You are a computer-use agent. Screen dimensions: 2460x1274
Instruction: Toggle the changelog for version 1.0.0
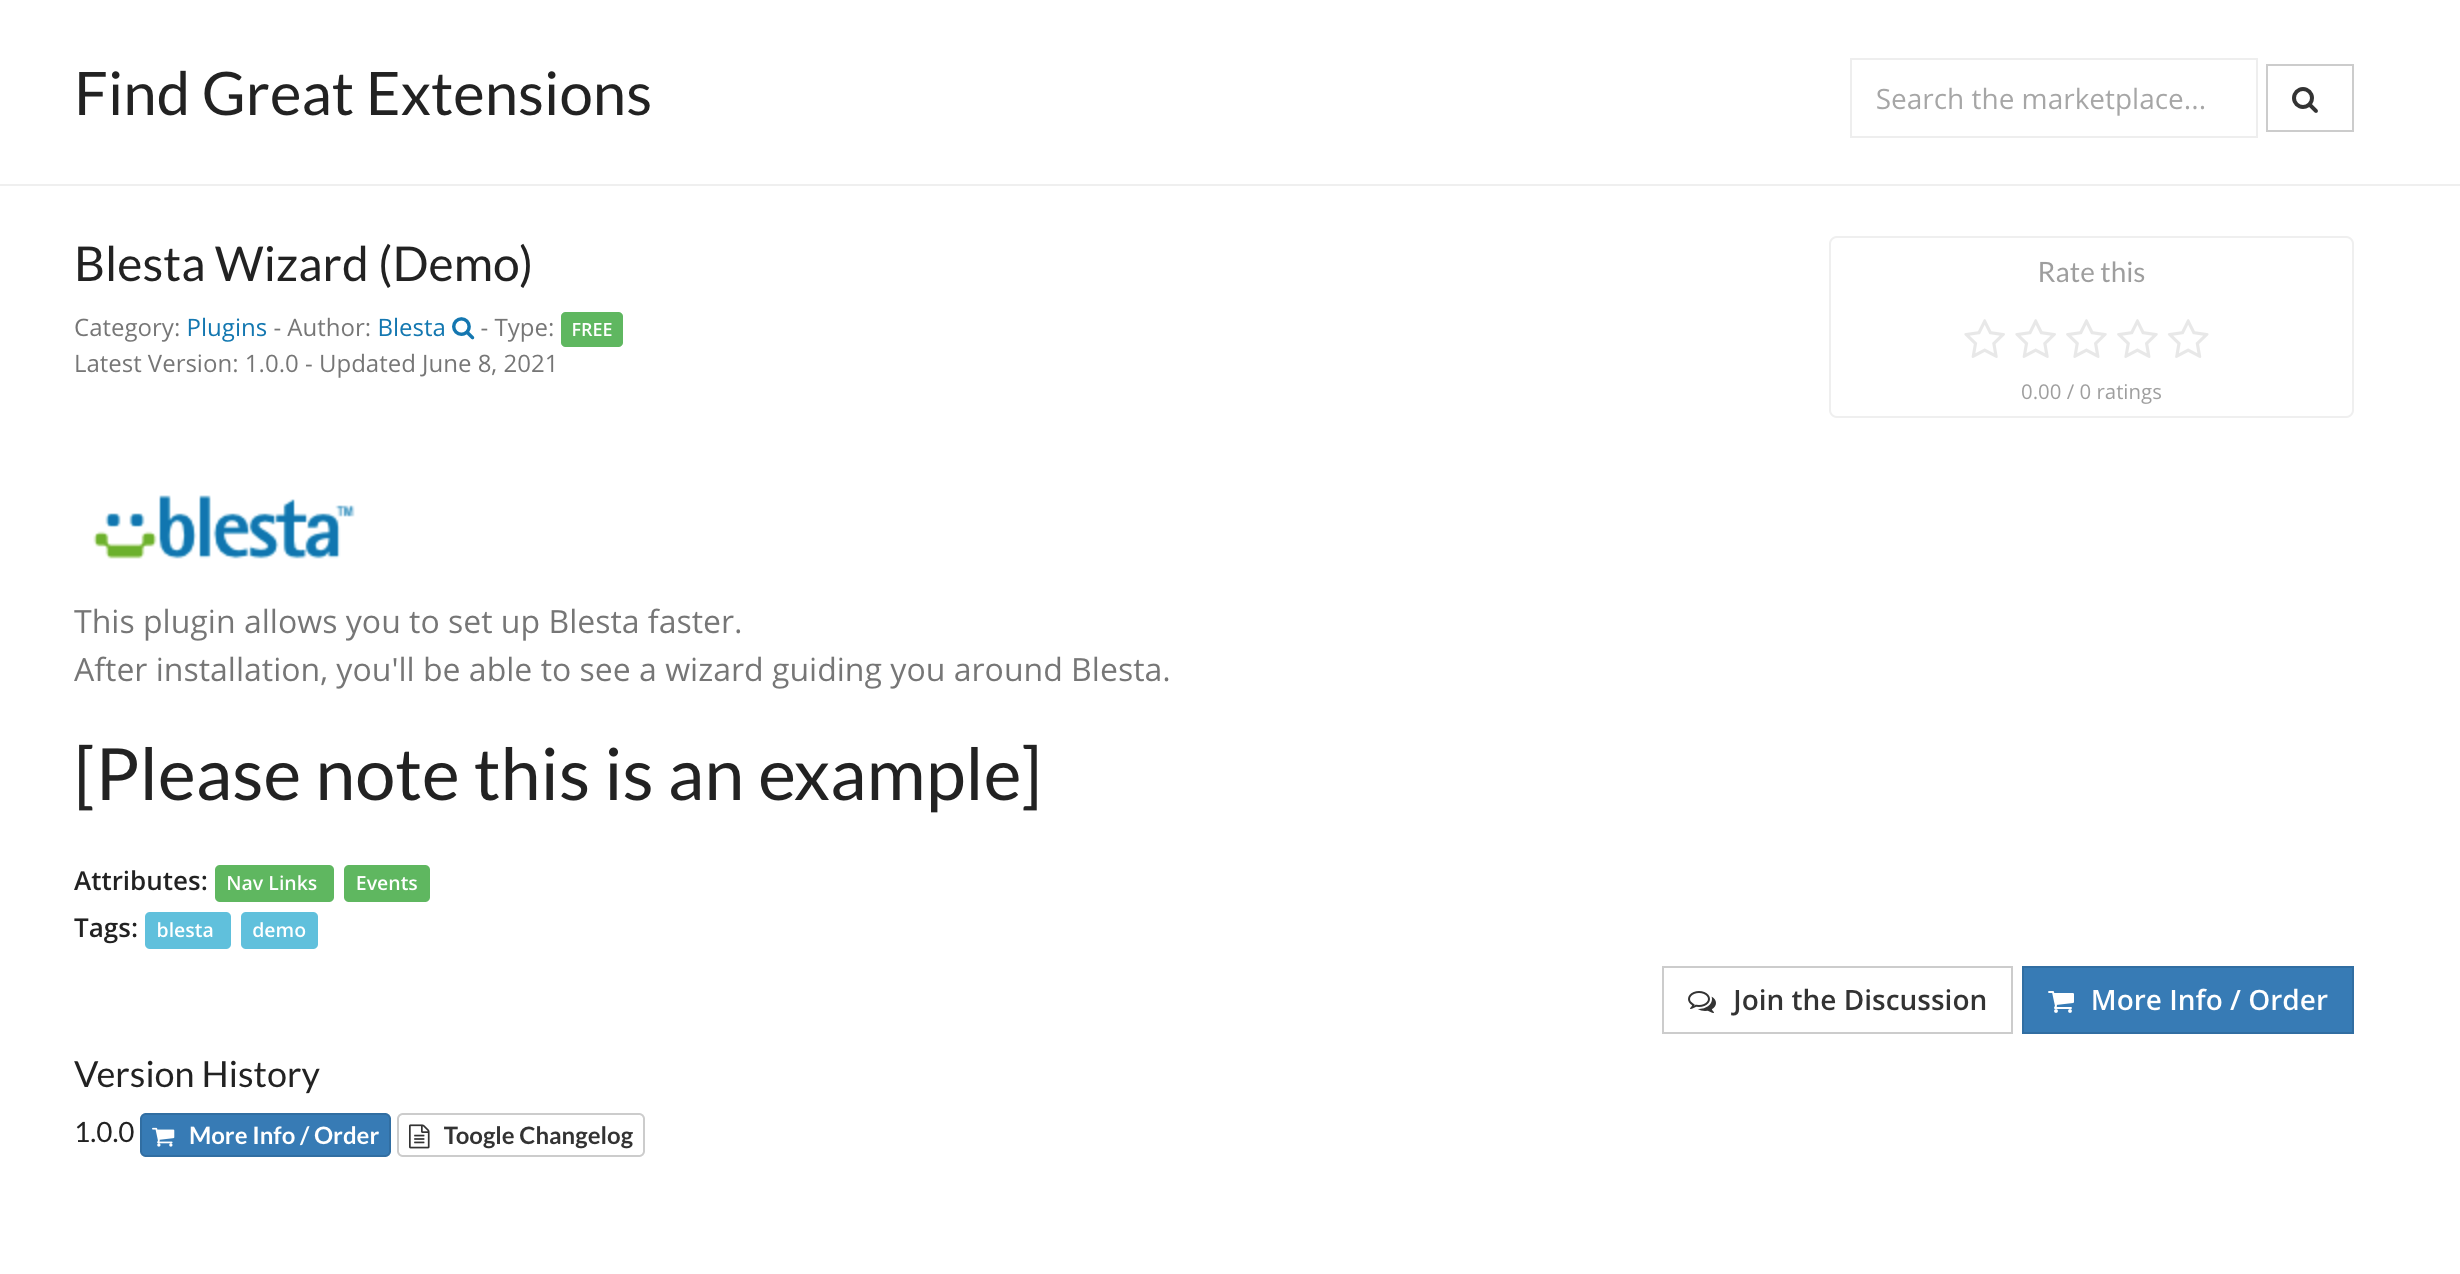[x=520, y=1135]
